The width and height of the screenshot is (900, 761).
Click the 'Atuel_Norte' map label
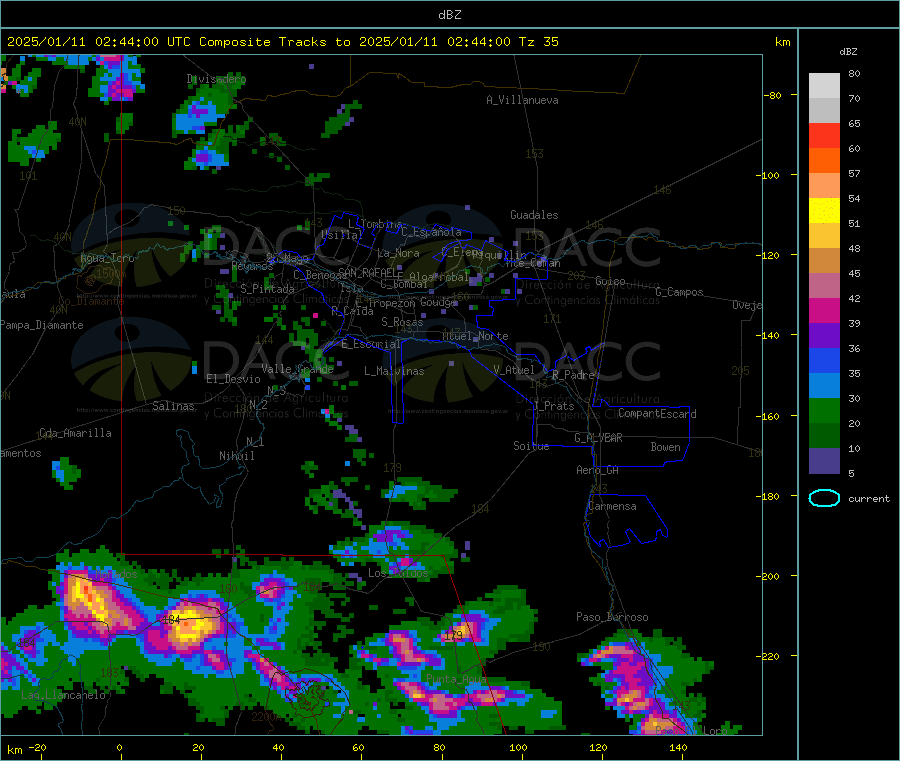pos(475,336)
